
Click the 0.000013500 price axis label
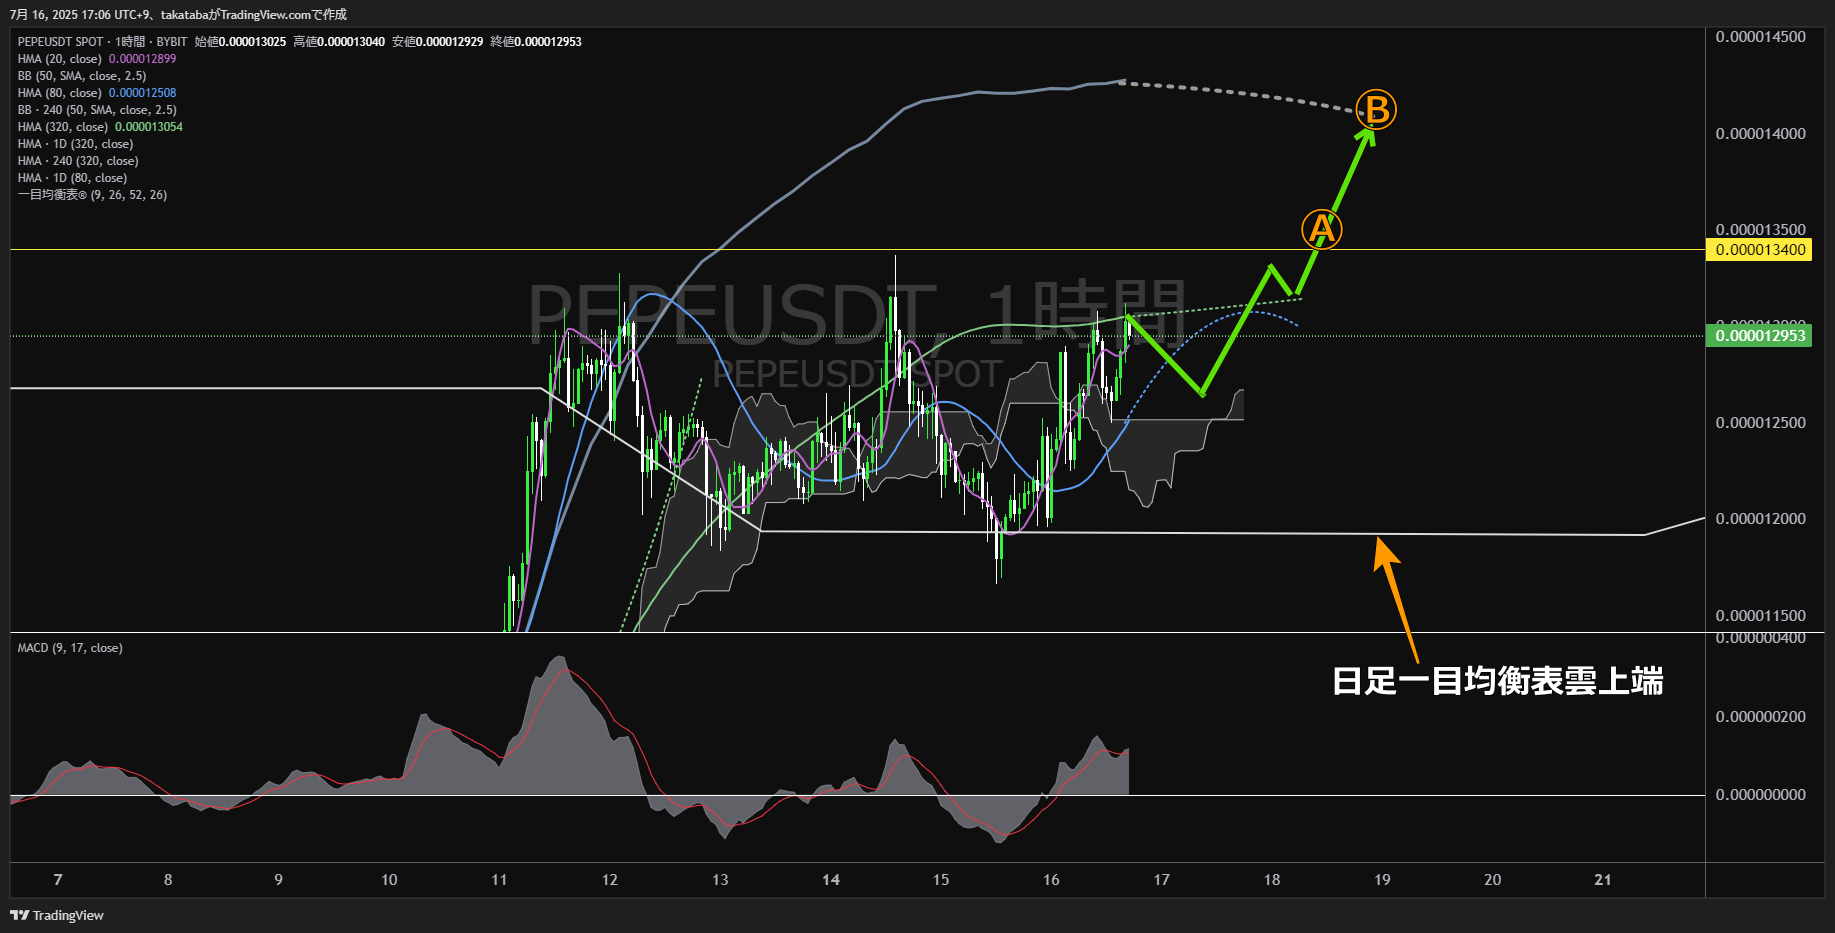(1760, 230)
